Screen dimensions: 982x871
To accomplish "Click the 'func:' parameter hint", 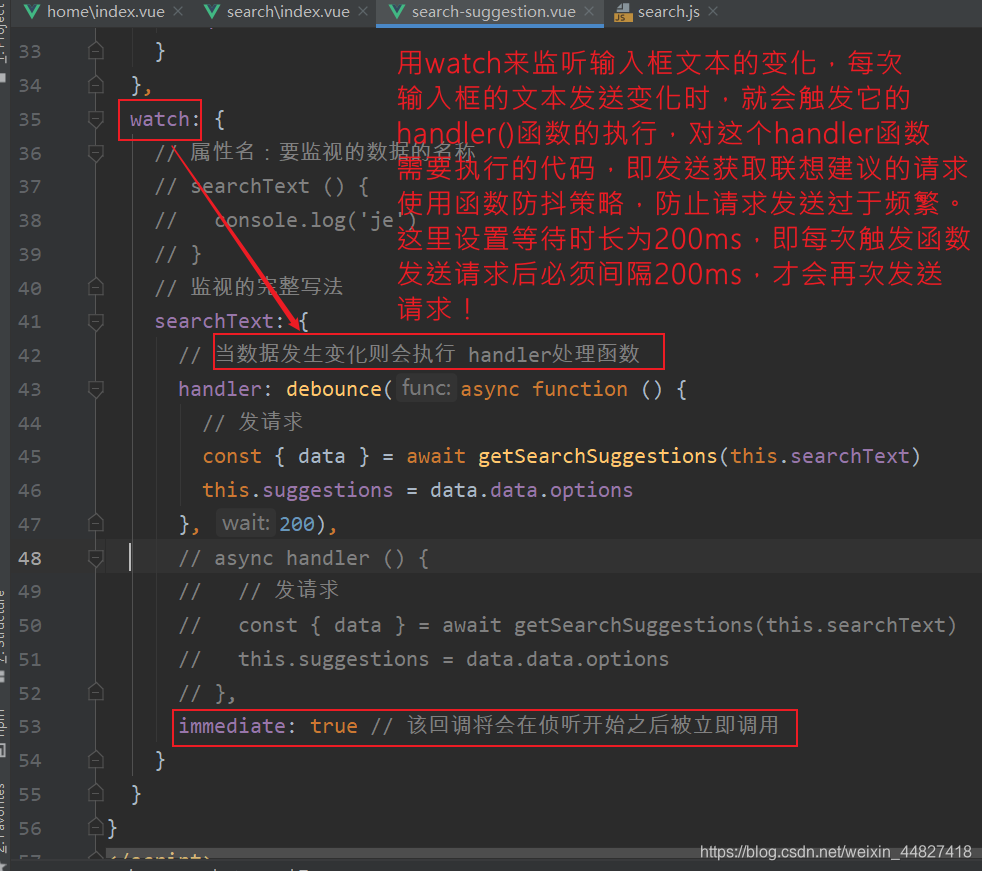I will coord(426,388).
